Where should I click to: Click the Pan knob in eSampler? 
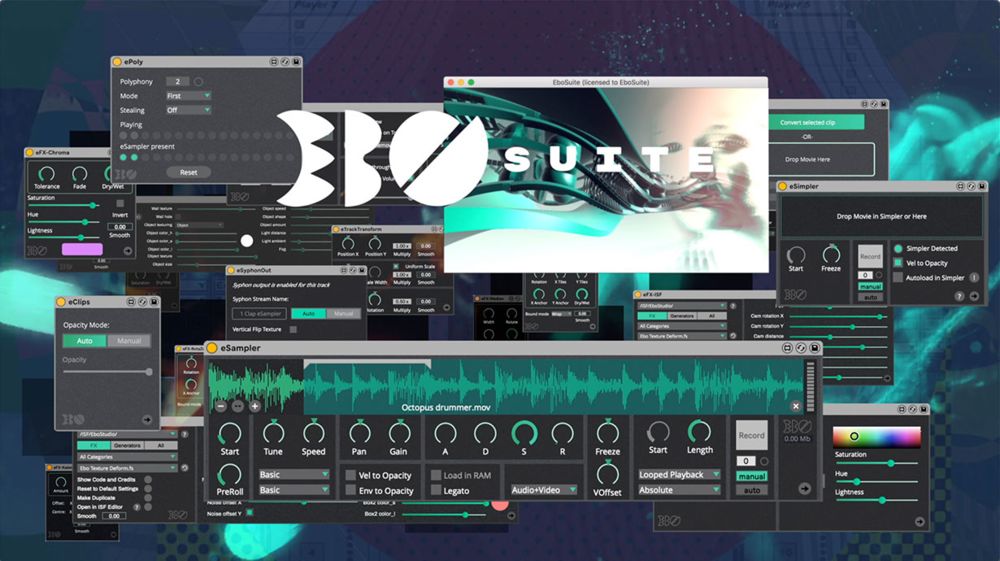click(x=359, y=434)
